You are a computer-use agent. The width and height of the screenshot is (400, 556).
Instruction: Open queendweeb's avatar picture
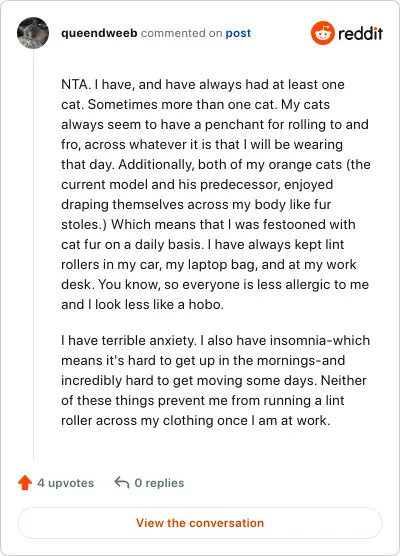33,33
